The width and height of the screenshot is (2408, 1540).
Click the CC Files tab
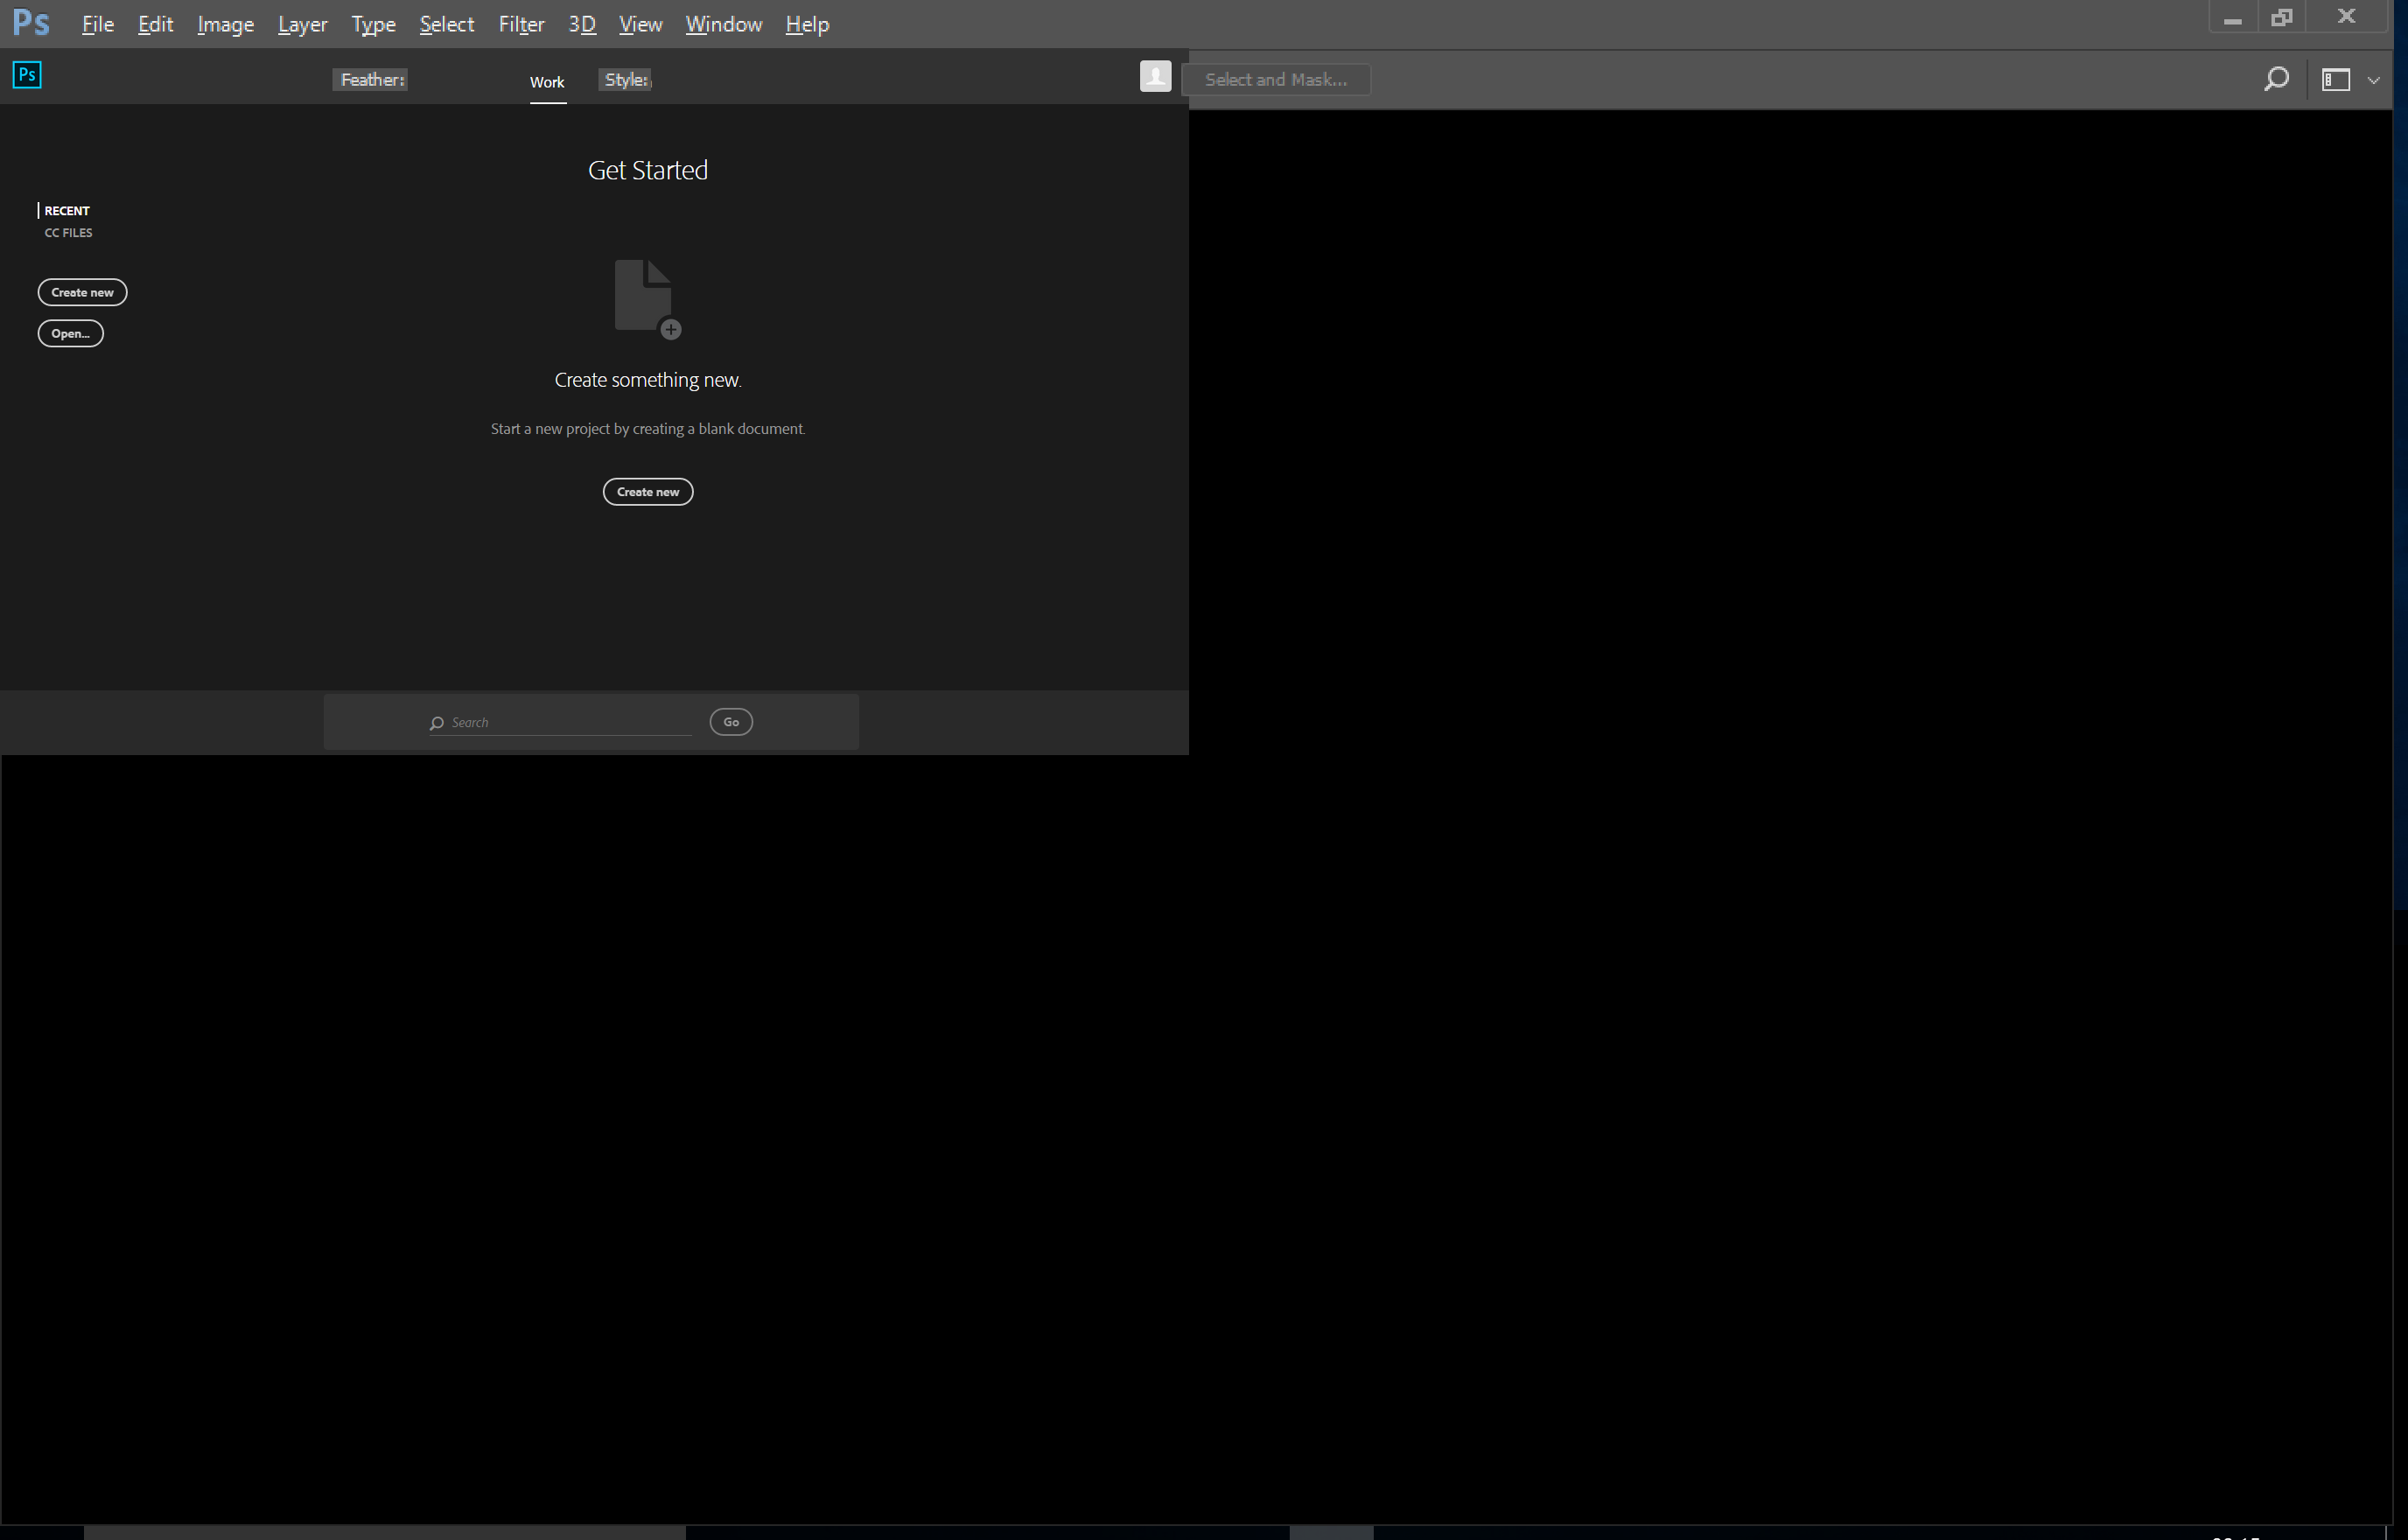pyautogui.click(x=68, y=232)
